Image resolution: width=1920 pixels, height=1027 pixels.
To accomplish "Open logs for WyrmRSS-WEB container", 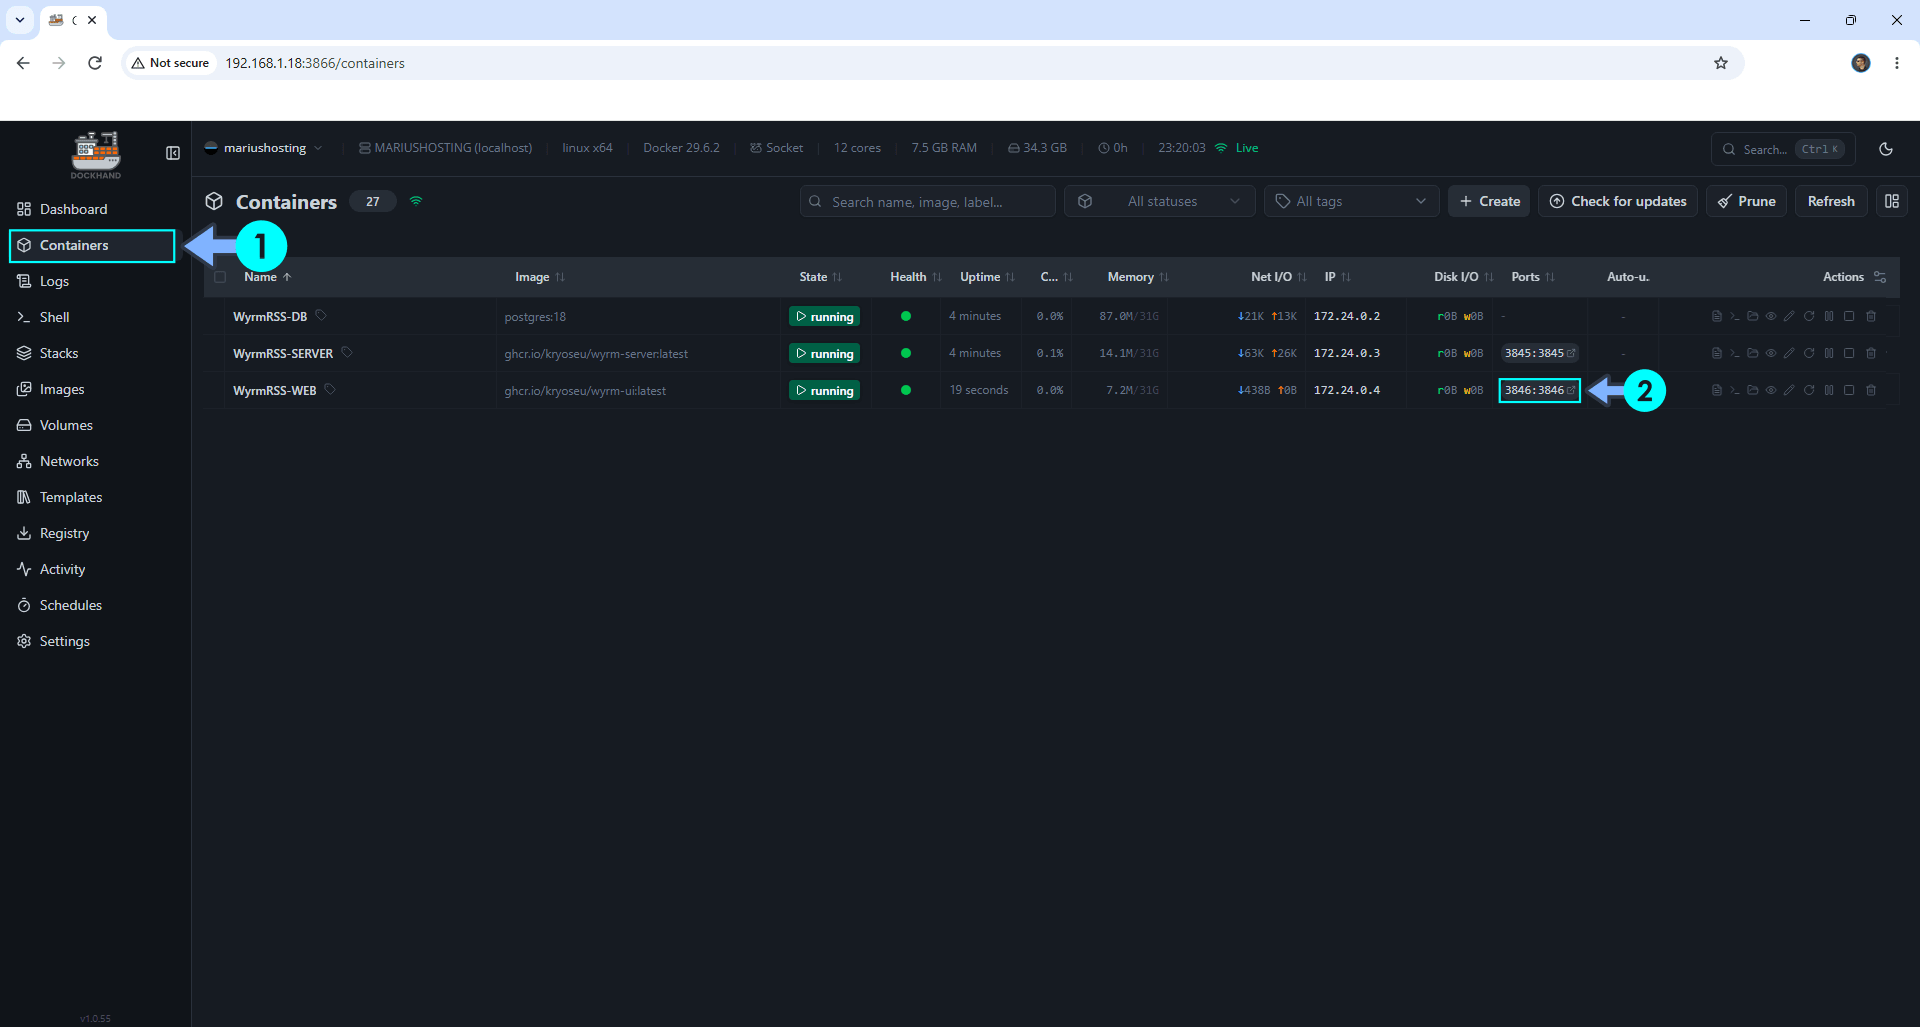I will click(1716, 390).
